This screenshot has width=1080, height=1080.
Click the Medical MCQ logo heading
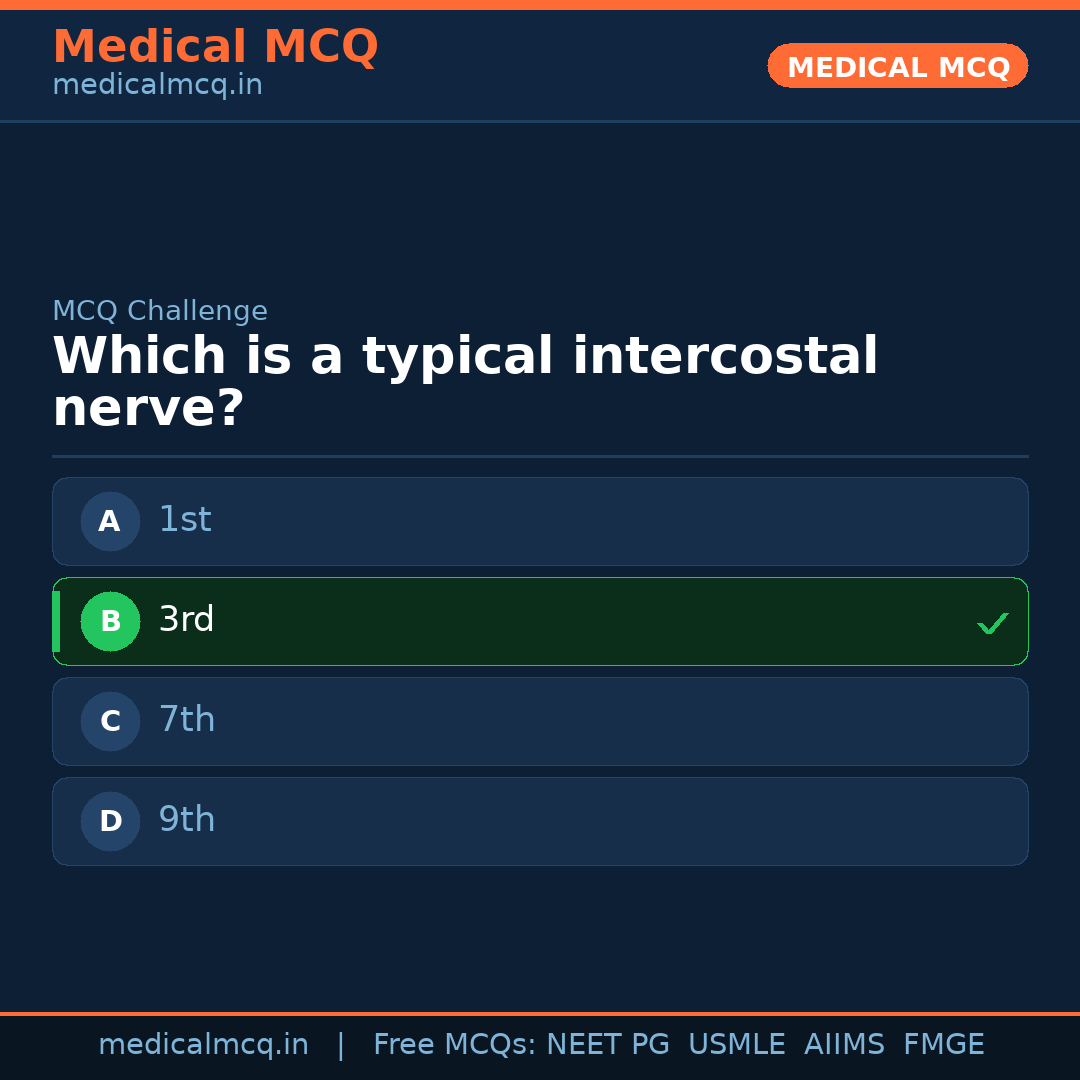click(x=215, y=47)
